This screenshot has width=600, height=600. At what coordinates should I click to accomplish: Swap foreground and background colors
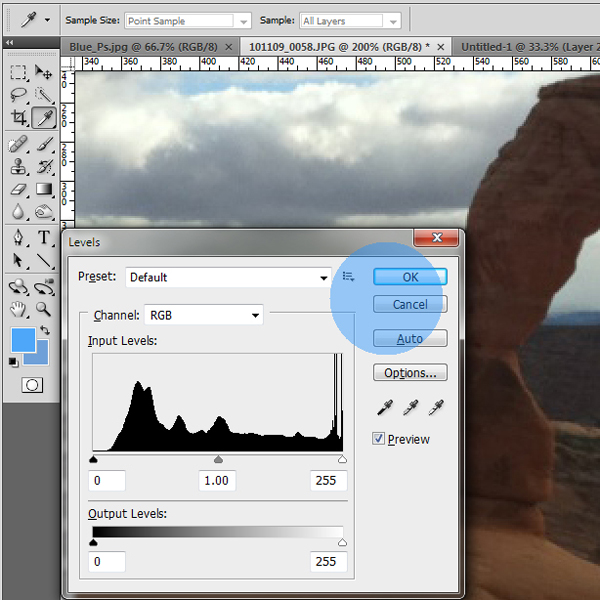[45, 330]
